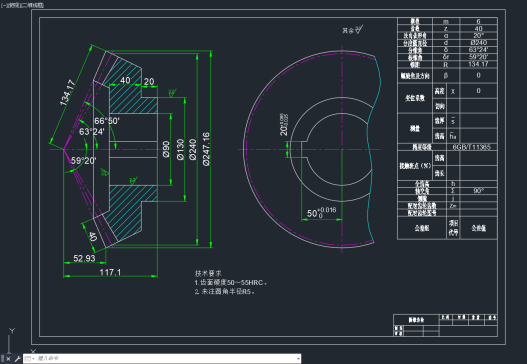
Task: Select the Ø240 vertical dimension in section view
Action: 193,149
